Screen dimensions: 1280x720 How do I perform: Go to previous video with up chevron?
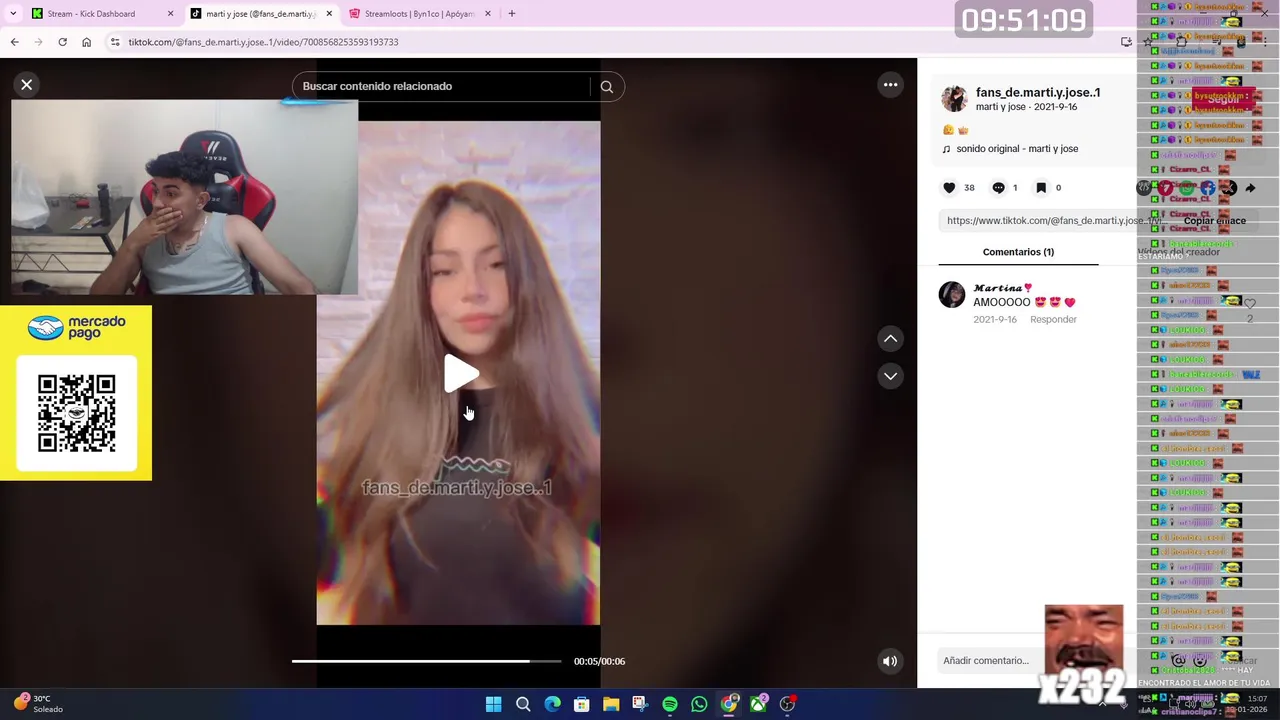[x=890, y=339]
